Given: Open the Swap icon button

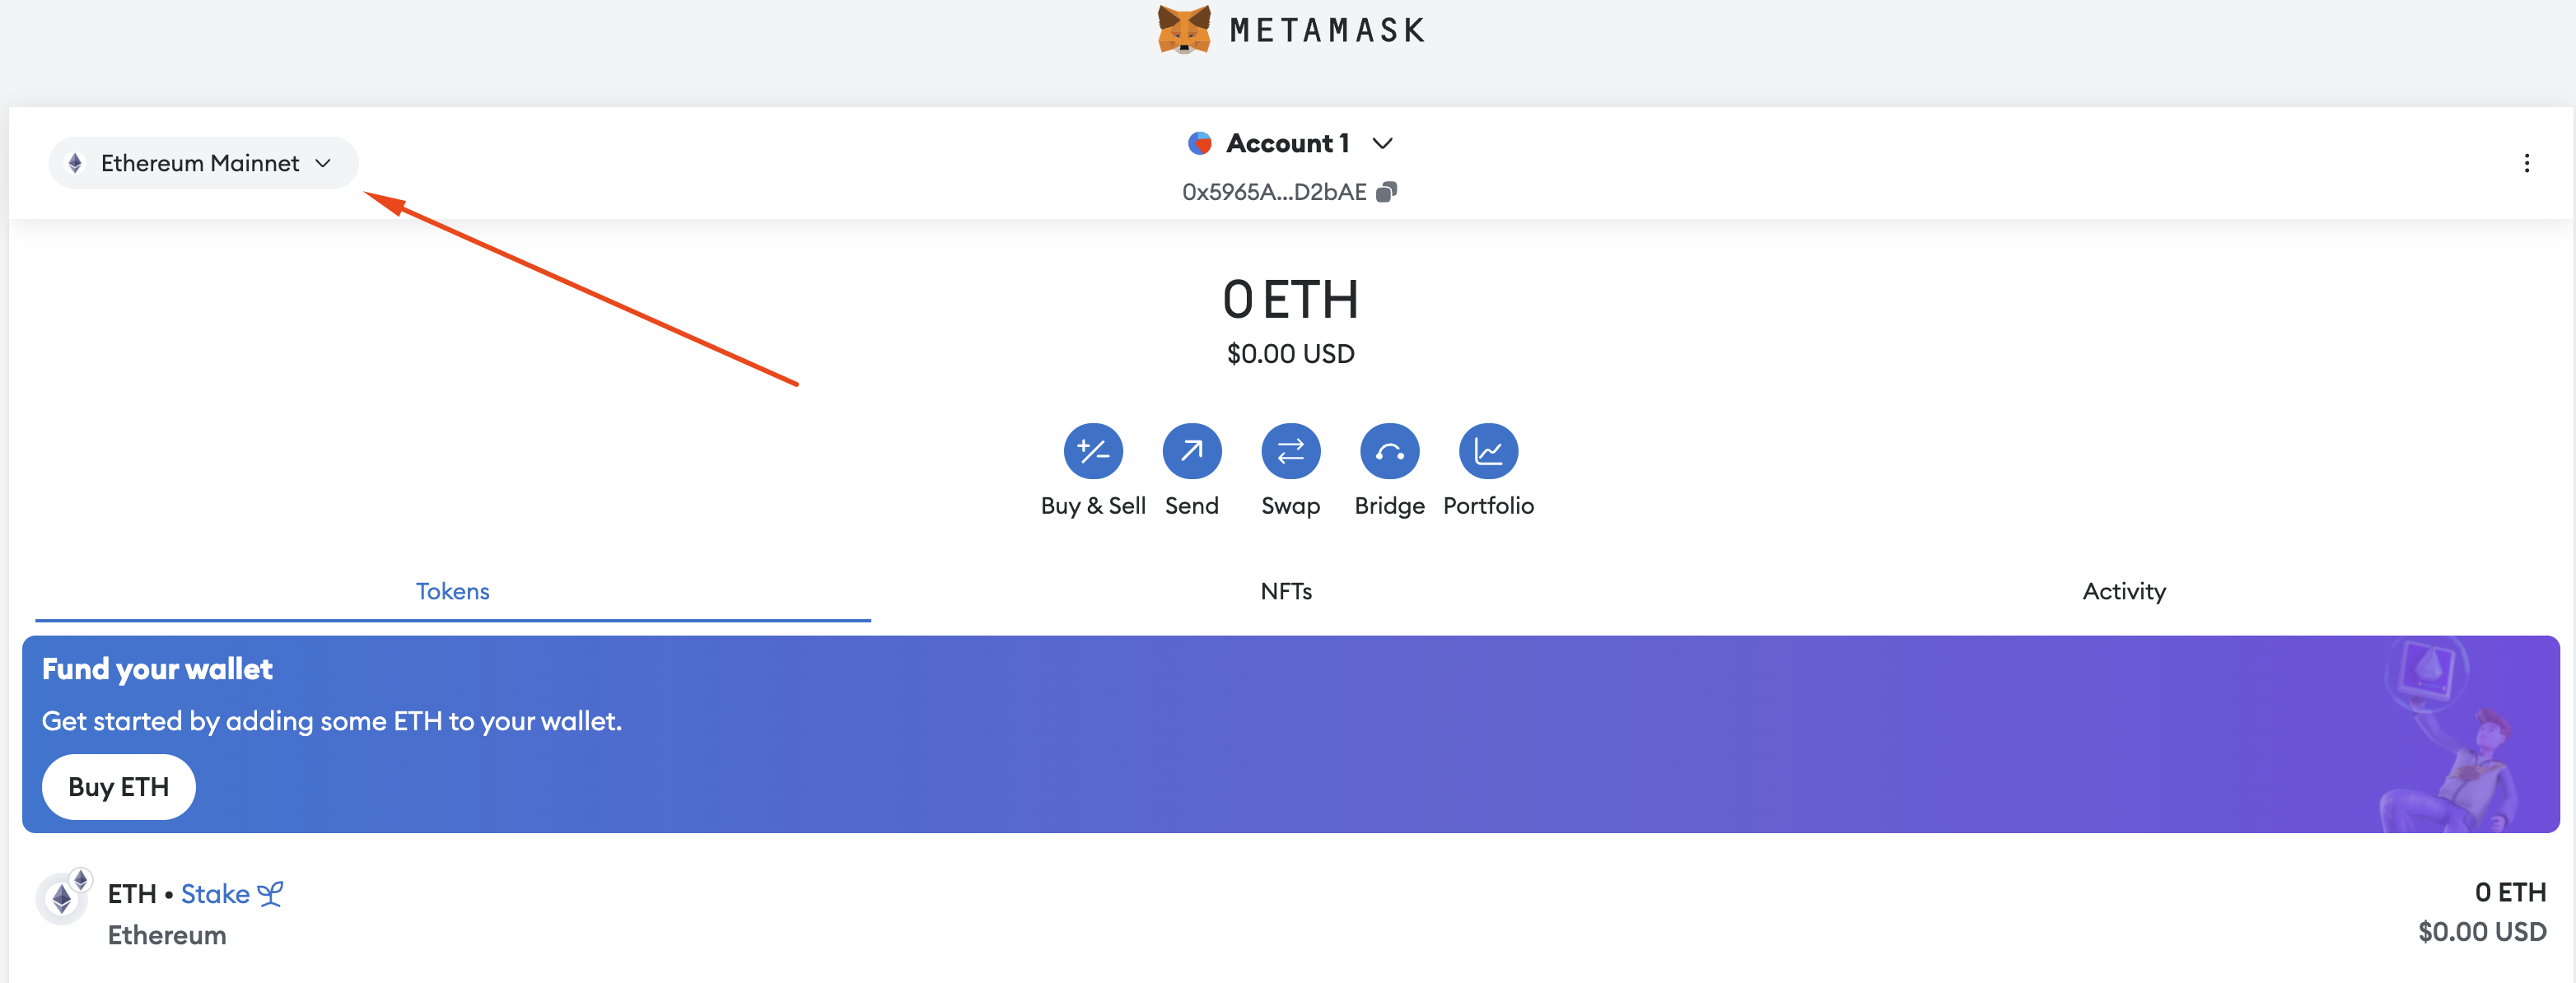Looking at the screenshot, I should [1290, 452].
